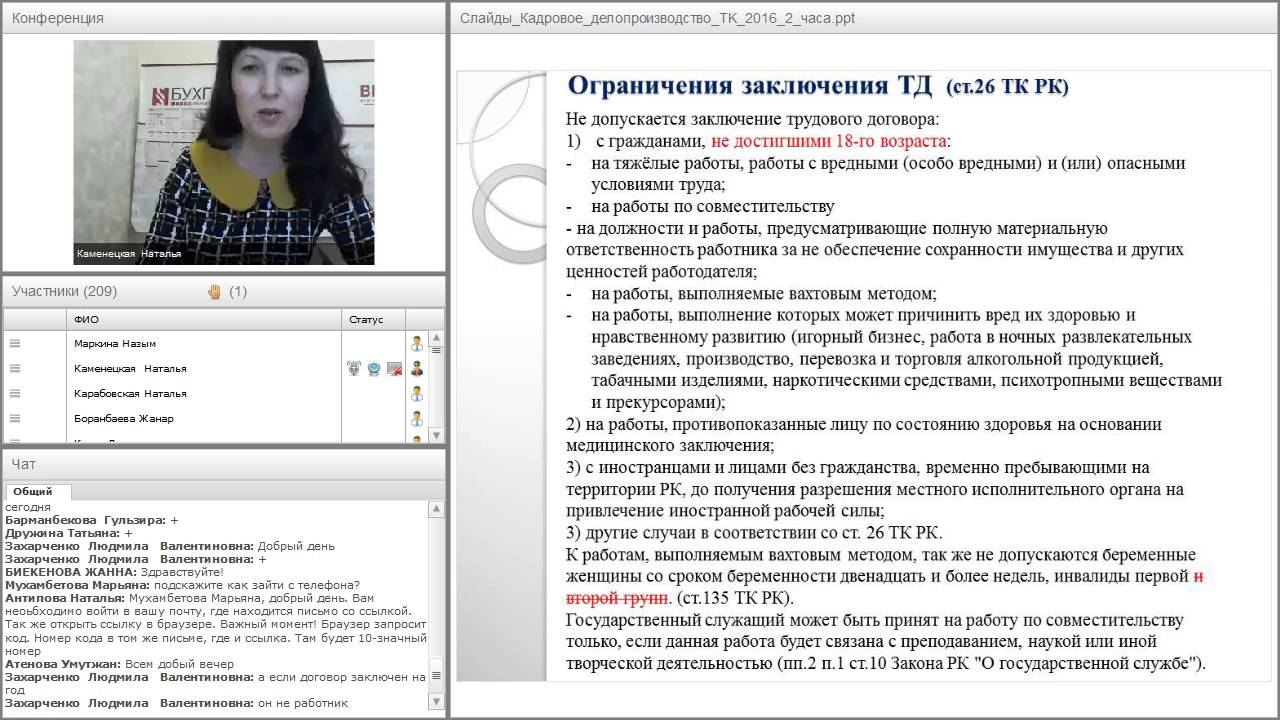
Task: Click webcam status icon for Каменецкая Наталья
Action: click(x=374, y=368)
